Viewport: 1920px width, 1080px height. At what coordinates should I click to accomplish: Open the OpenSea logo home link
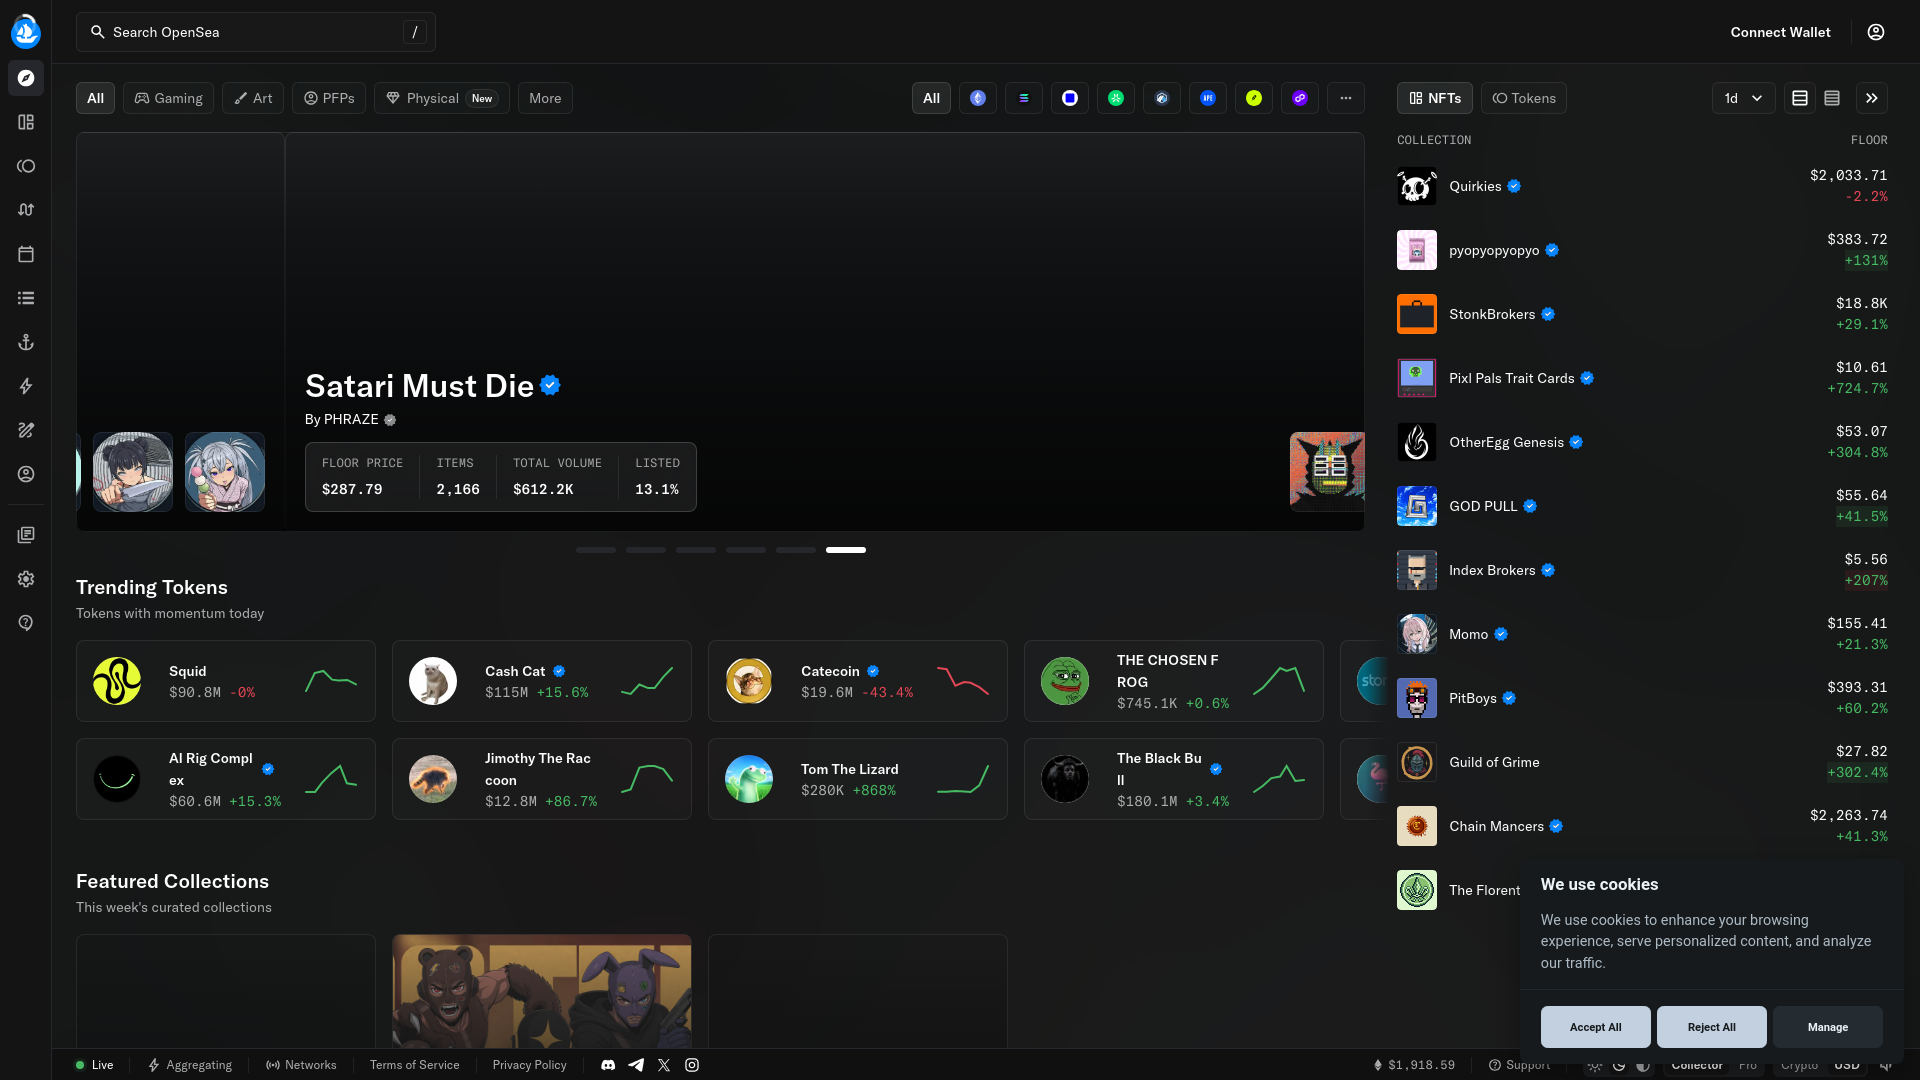[x=26, y=32]
